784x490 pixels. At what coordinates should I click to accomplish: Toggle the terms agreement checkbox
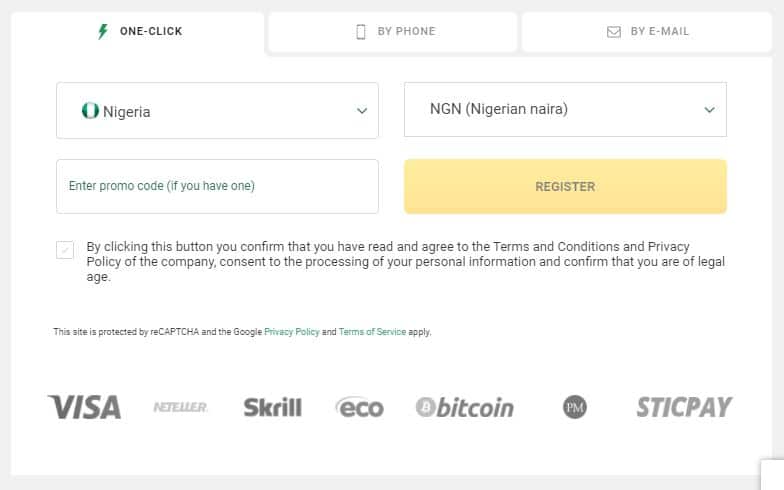tap(65, 250)
